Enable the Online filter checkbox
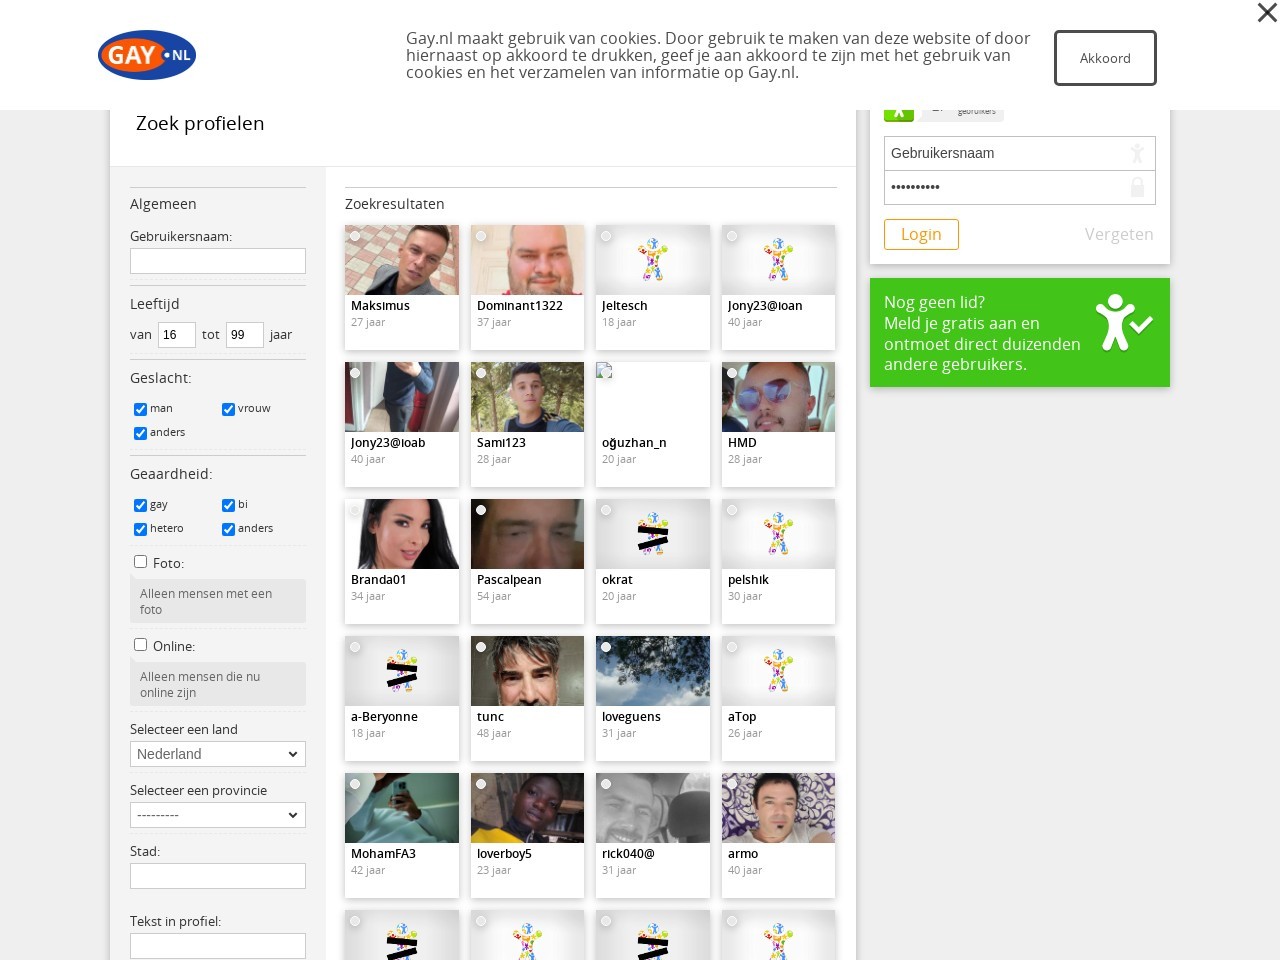 point(141,645)
